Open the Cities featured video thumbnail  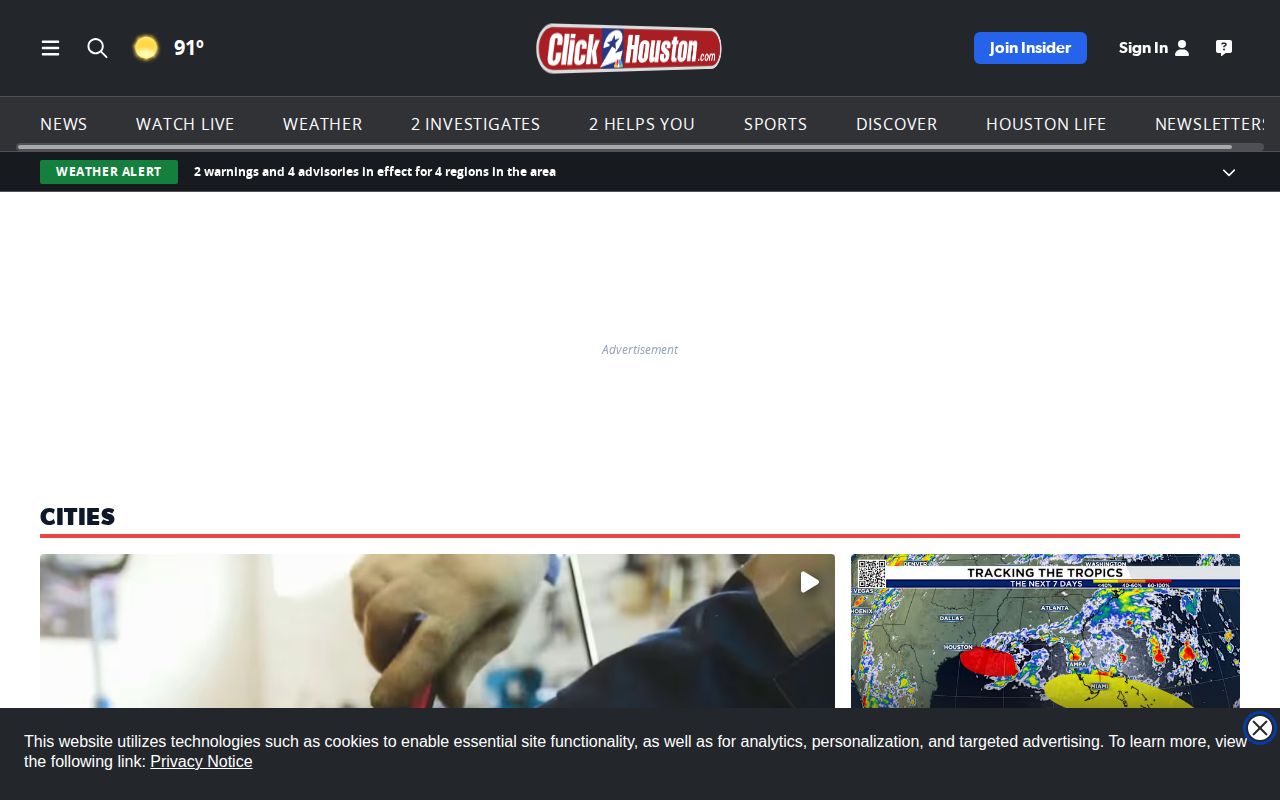point(437,631)
